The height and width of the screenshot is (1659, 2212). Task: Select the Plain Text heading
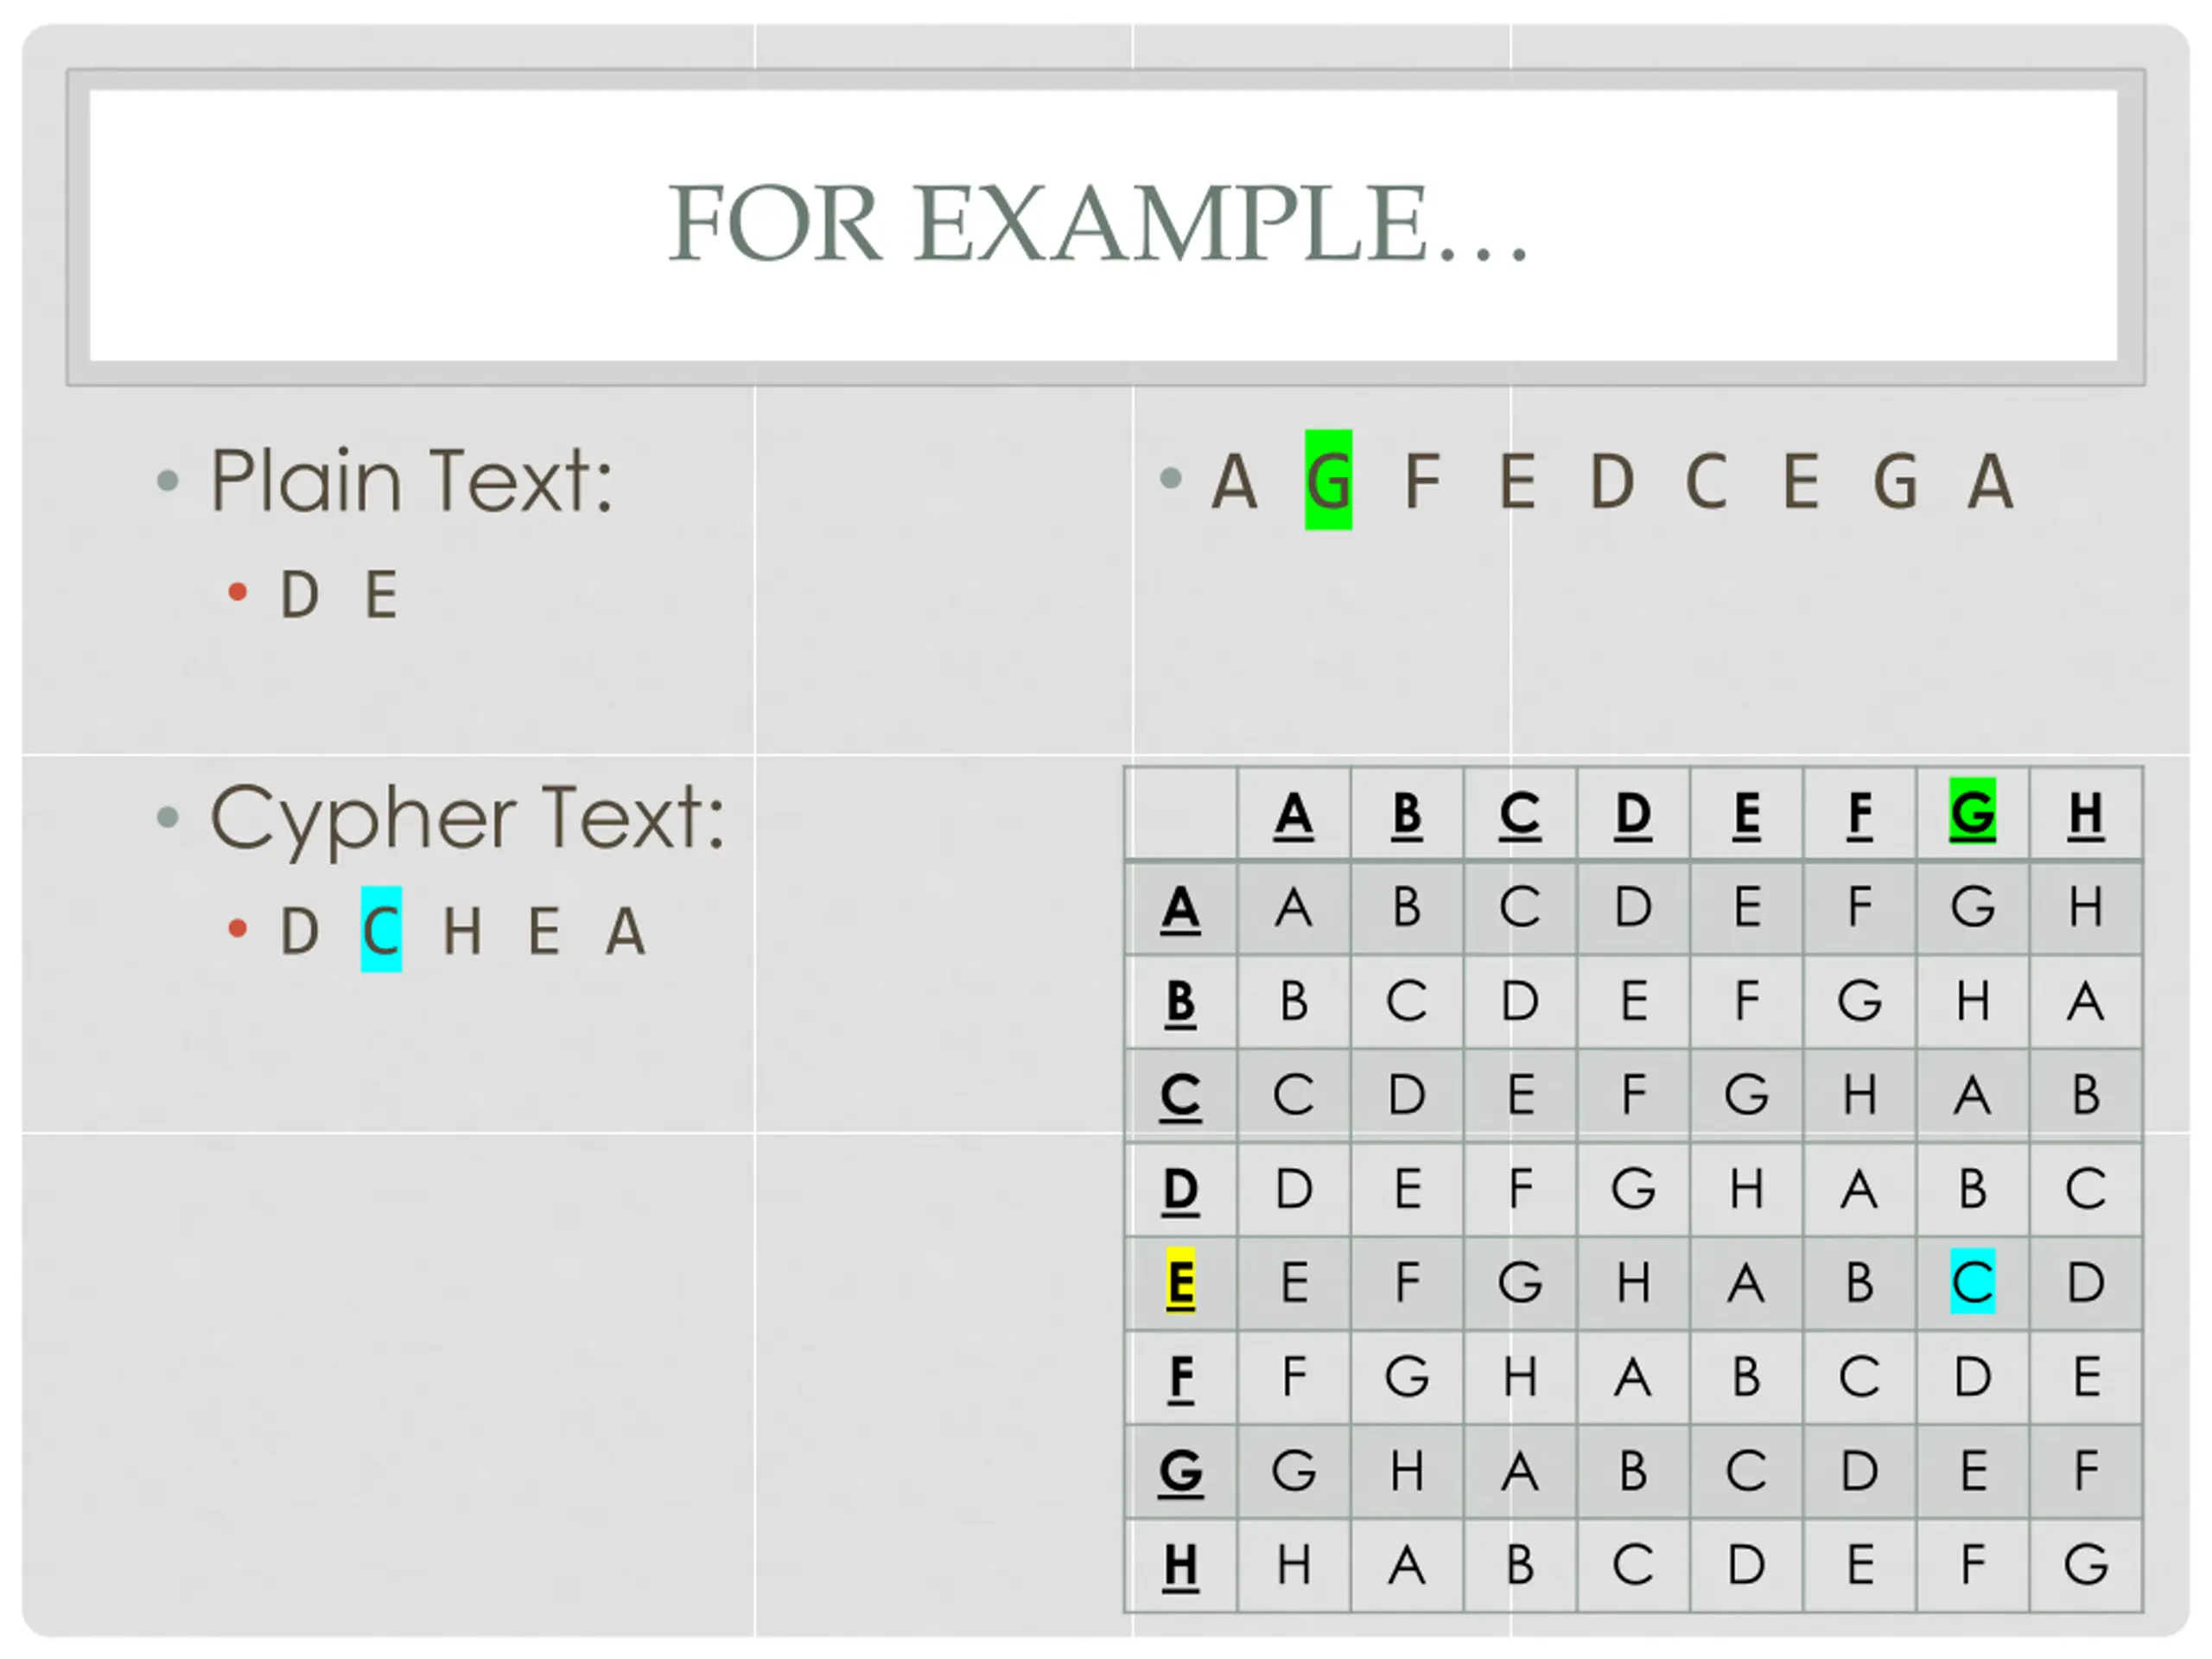(x=411, y=481)
